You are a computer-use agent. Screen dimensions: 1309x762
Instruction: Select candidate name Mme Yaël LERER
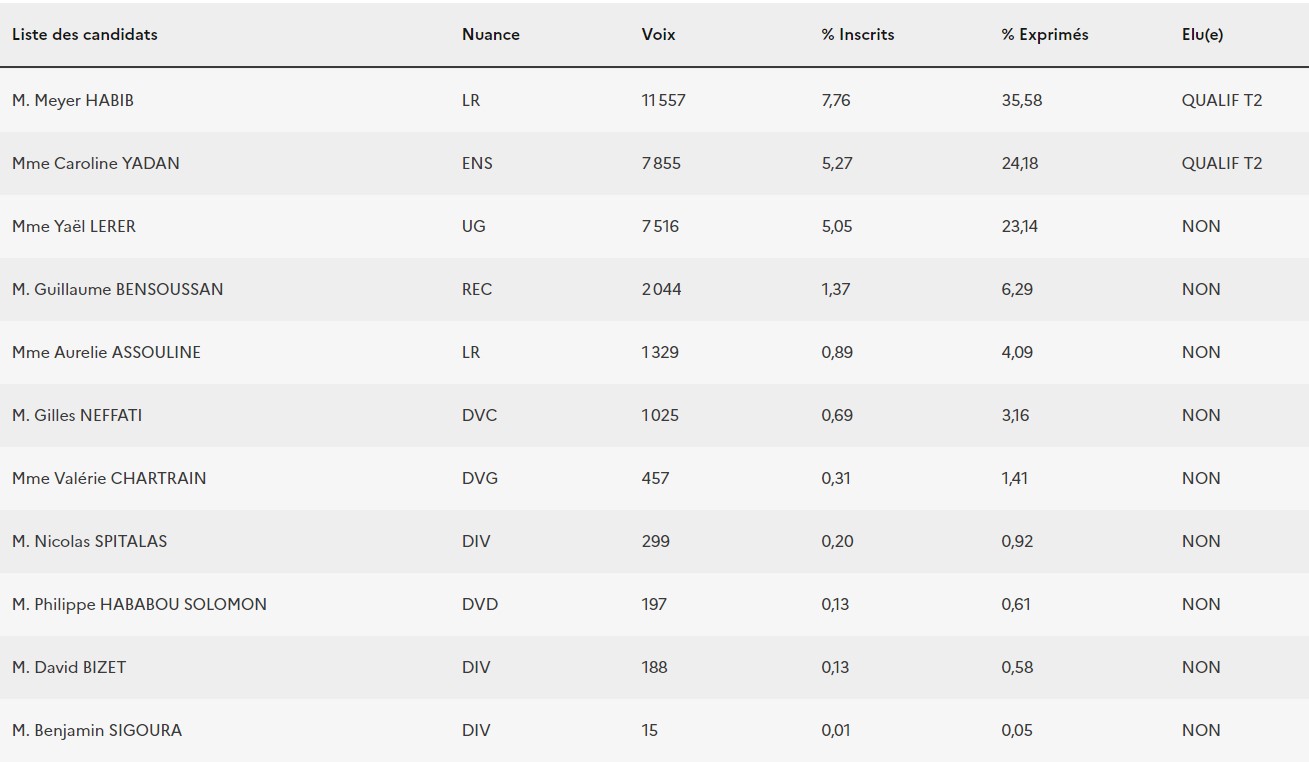click(x=74, y=226)
